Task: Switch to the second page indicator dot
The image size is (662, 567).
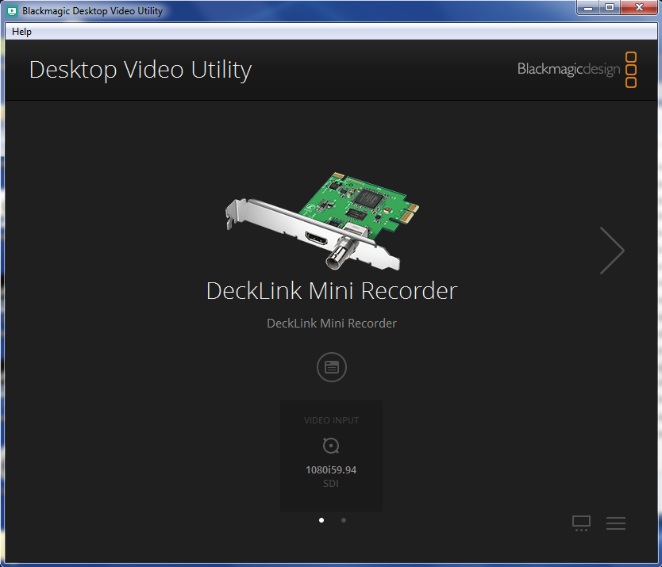Action: [x=343, y=520]
